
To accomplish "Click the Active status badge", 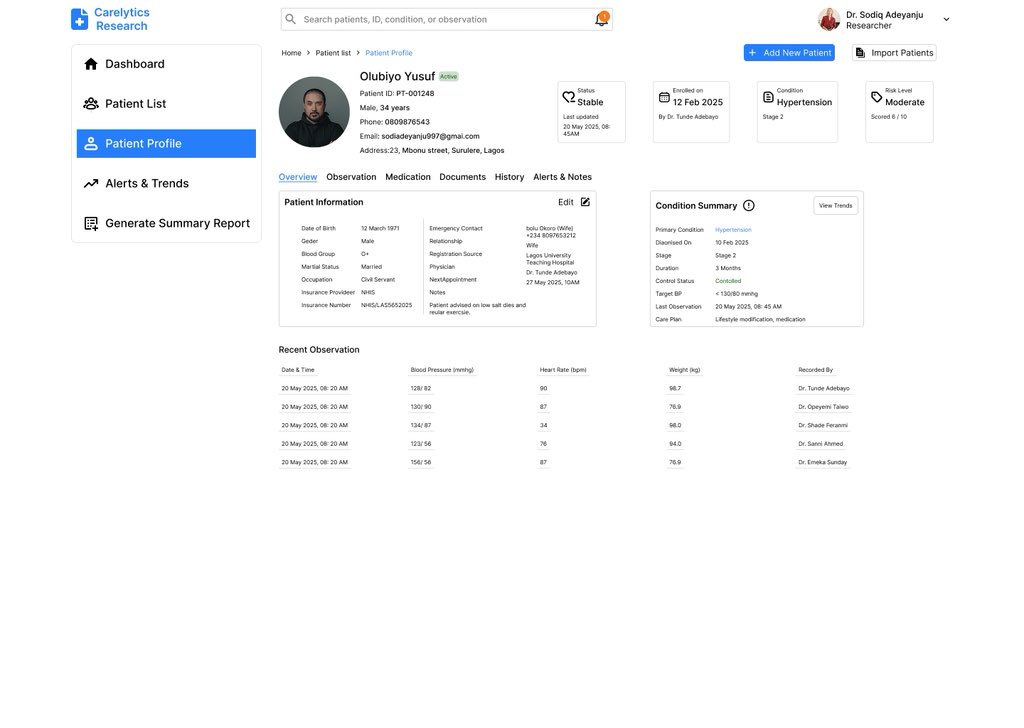I will point(449,76).
